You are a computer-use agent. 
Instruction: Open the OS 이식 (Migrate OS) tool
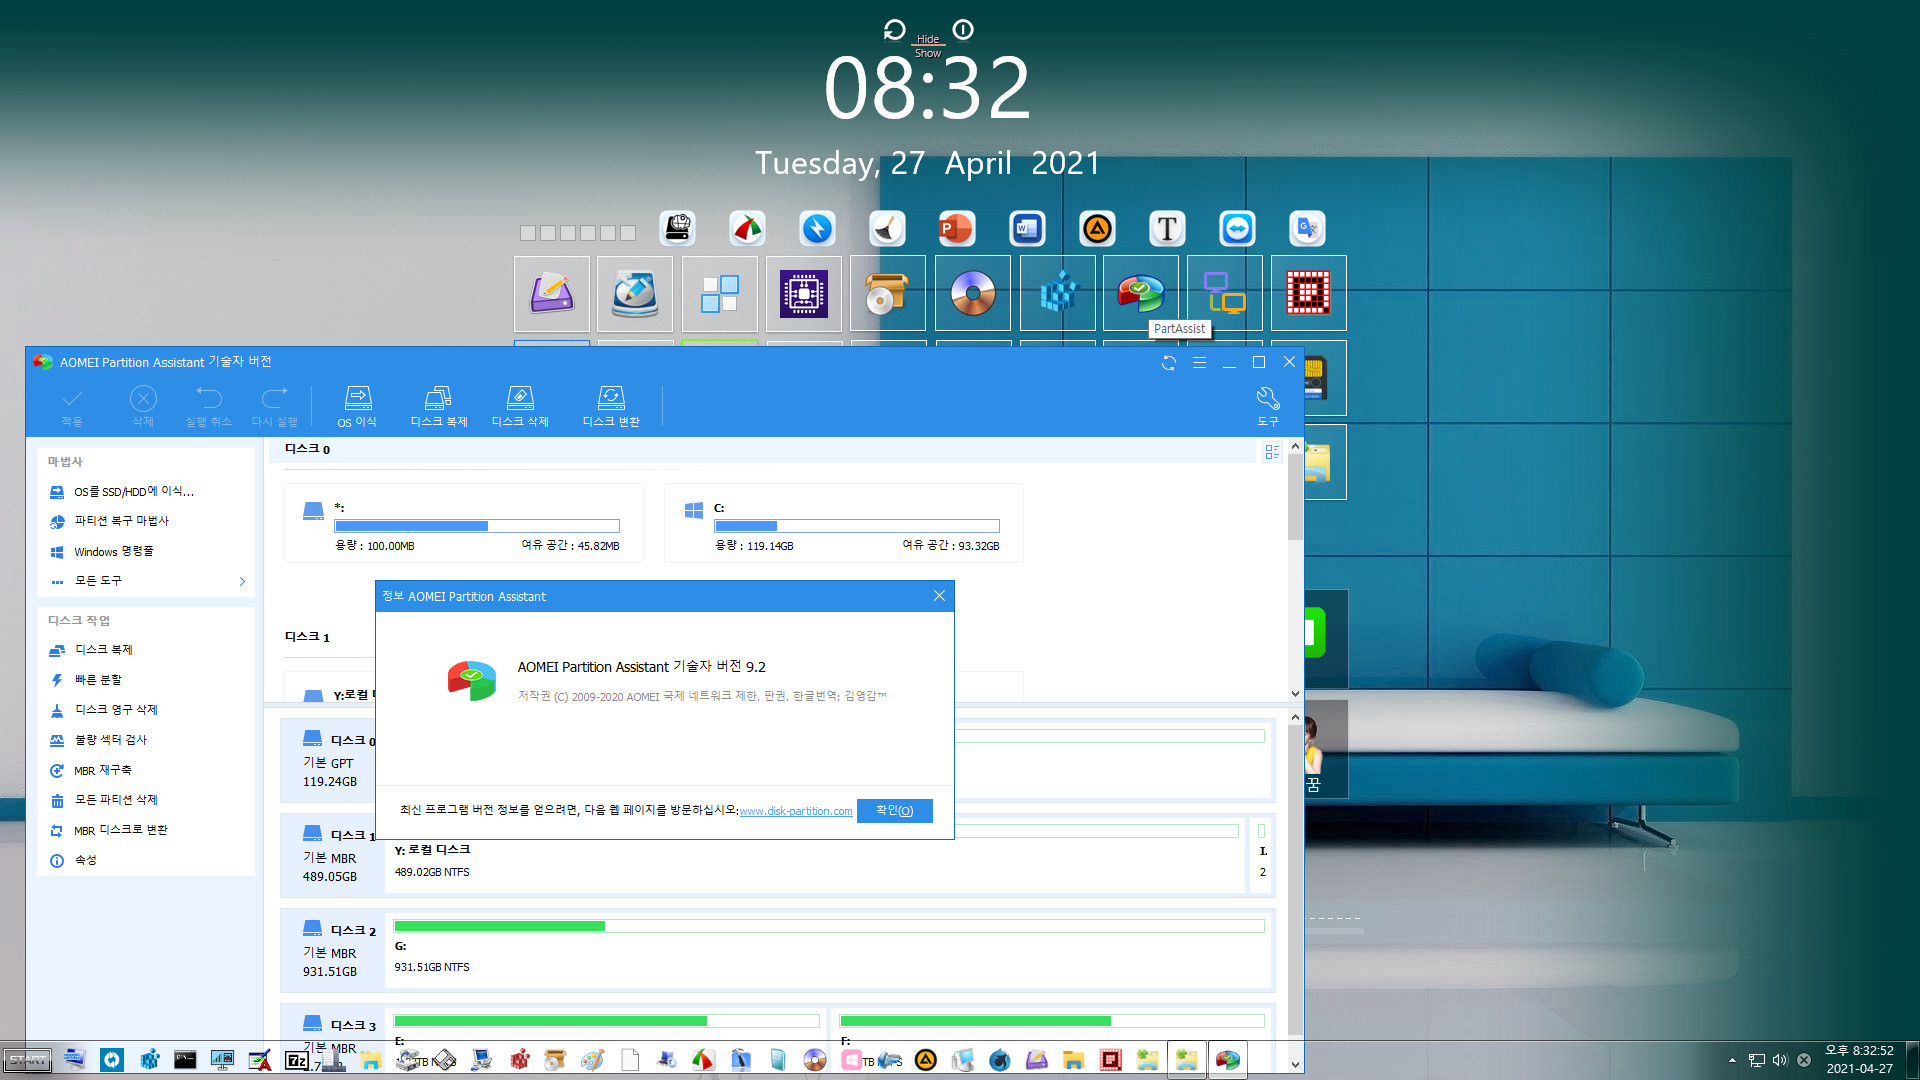(x=357, y=406)
